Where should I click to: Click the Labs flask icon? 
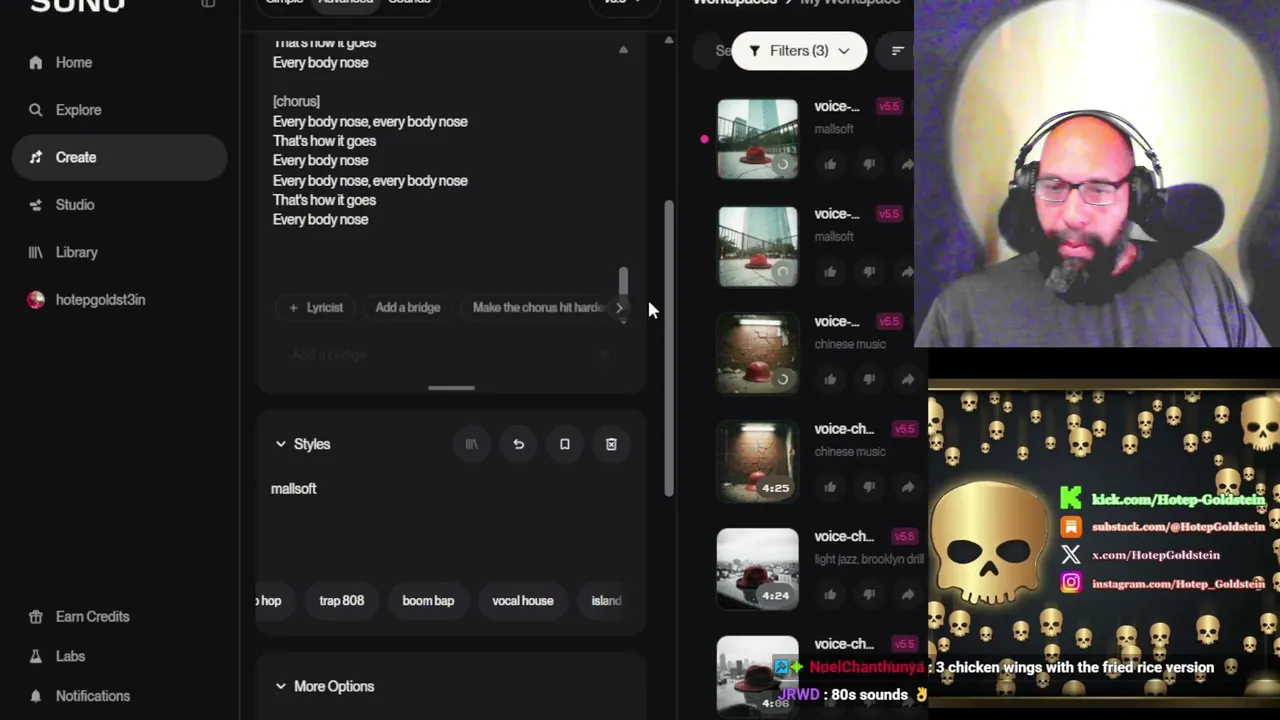coord(36,656)
